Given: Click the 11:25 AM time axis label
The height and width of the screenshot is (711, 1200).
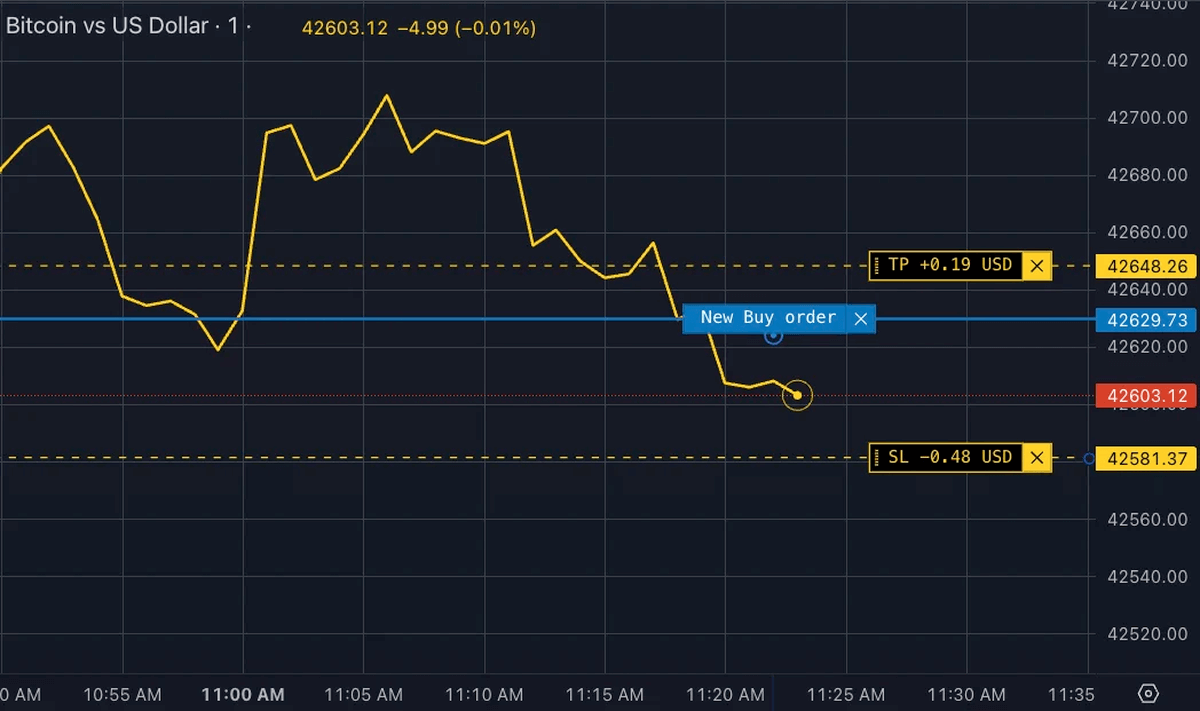Looking at the screenshot, I should click(x=846, y=694).
